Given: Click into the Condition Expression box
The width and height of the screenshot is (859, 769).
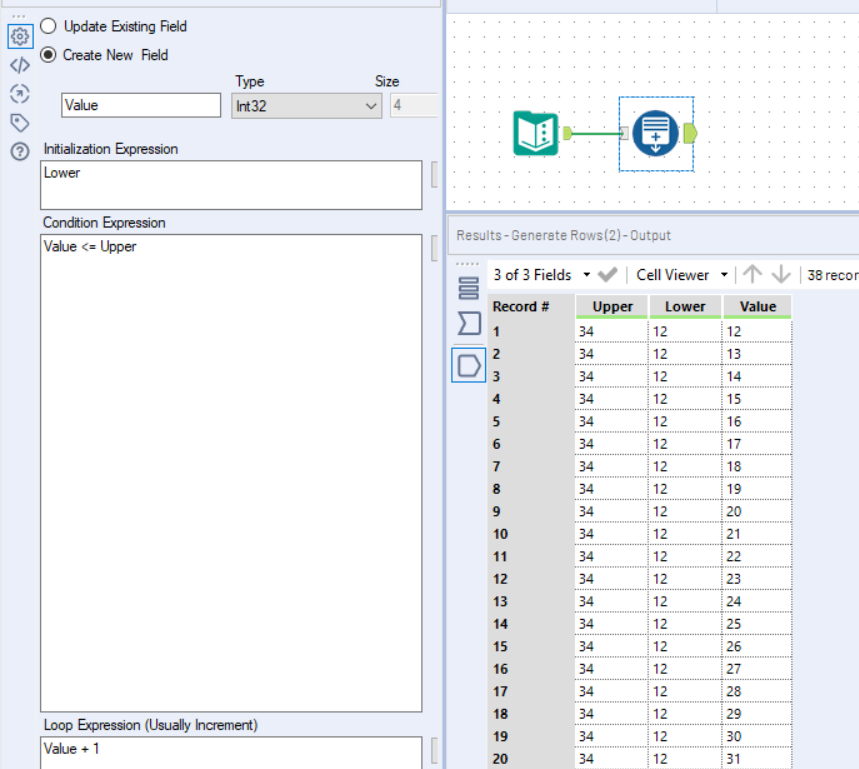Looking at the screenshot, I should 231,472.
